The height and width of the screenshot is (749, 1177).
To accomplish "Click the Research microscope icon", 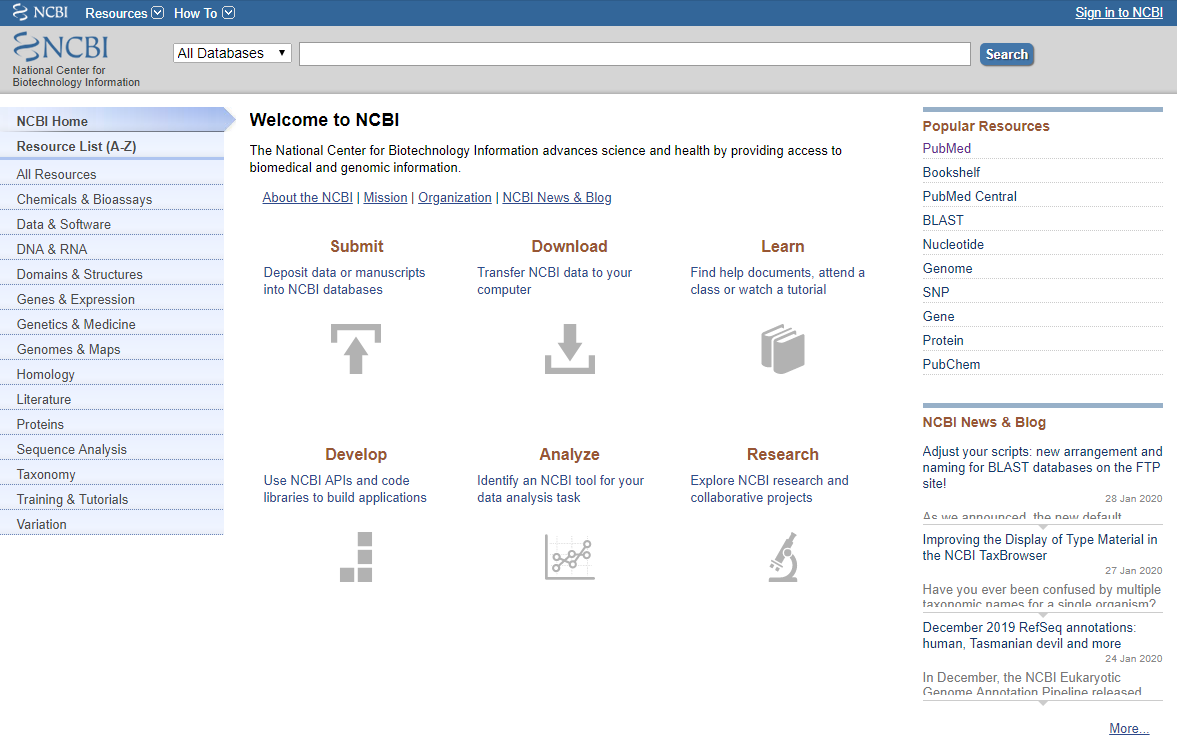I will point(783,557).
